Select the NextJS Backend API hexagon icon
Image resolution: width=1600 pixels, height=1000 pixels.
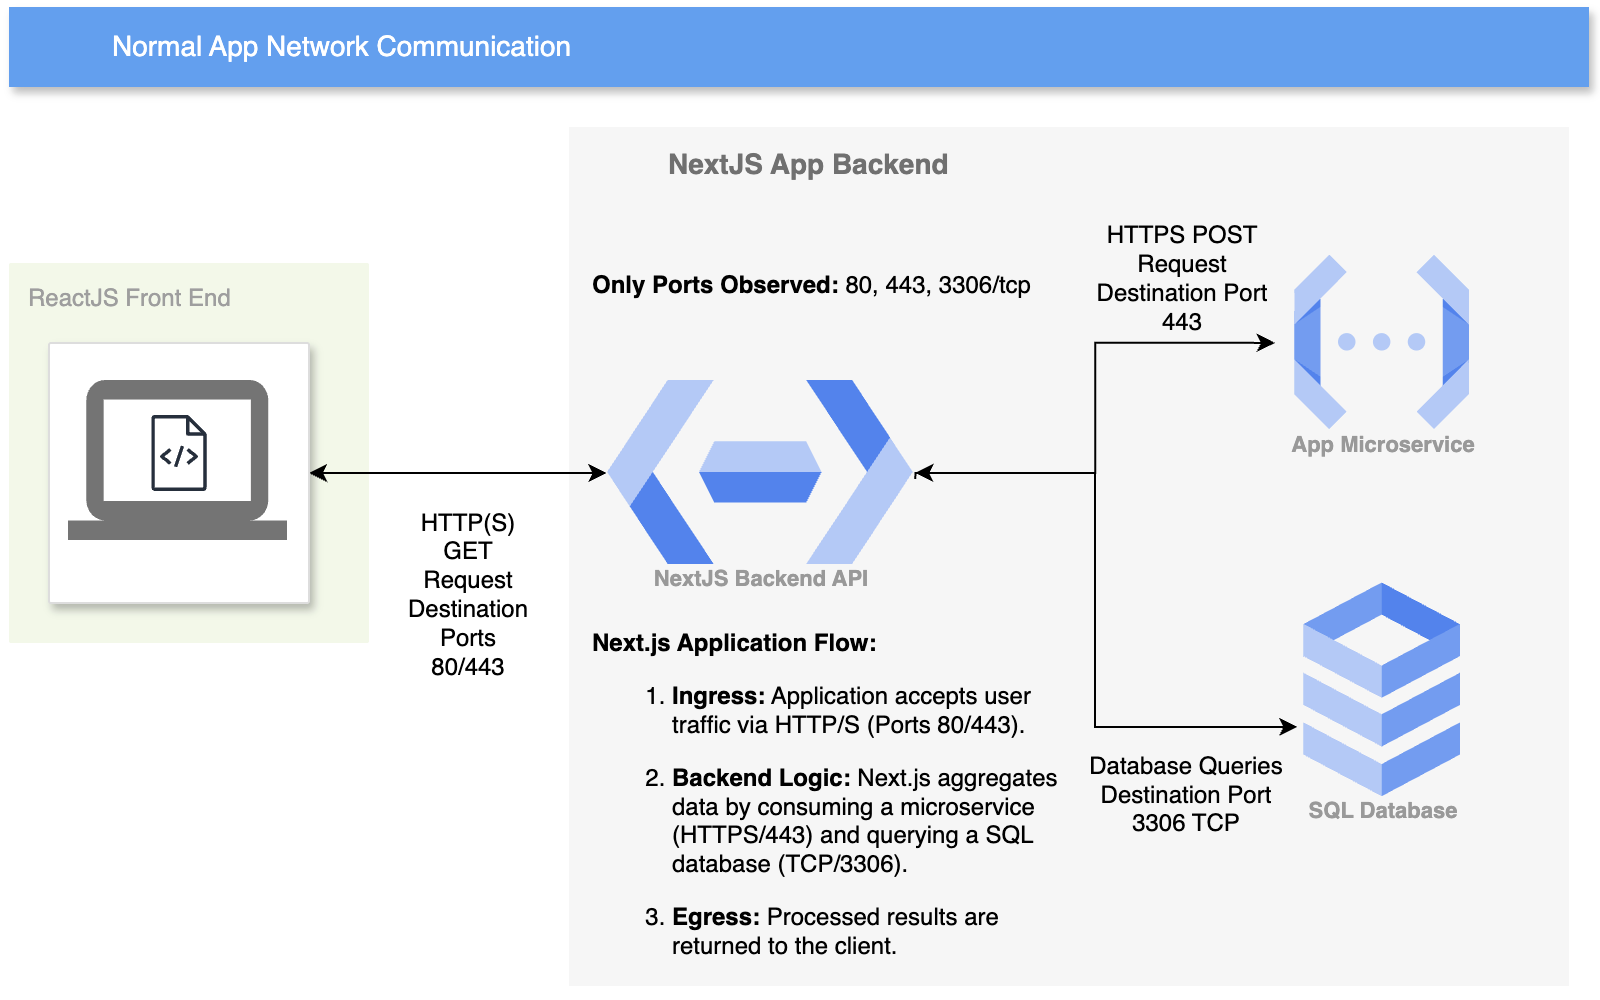pos(760,472)
